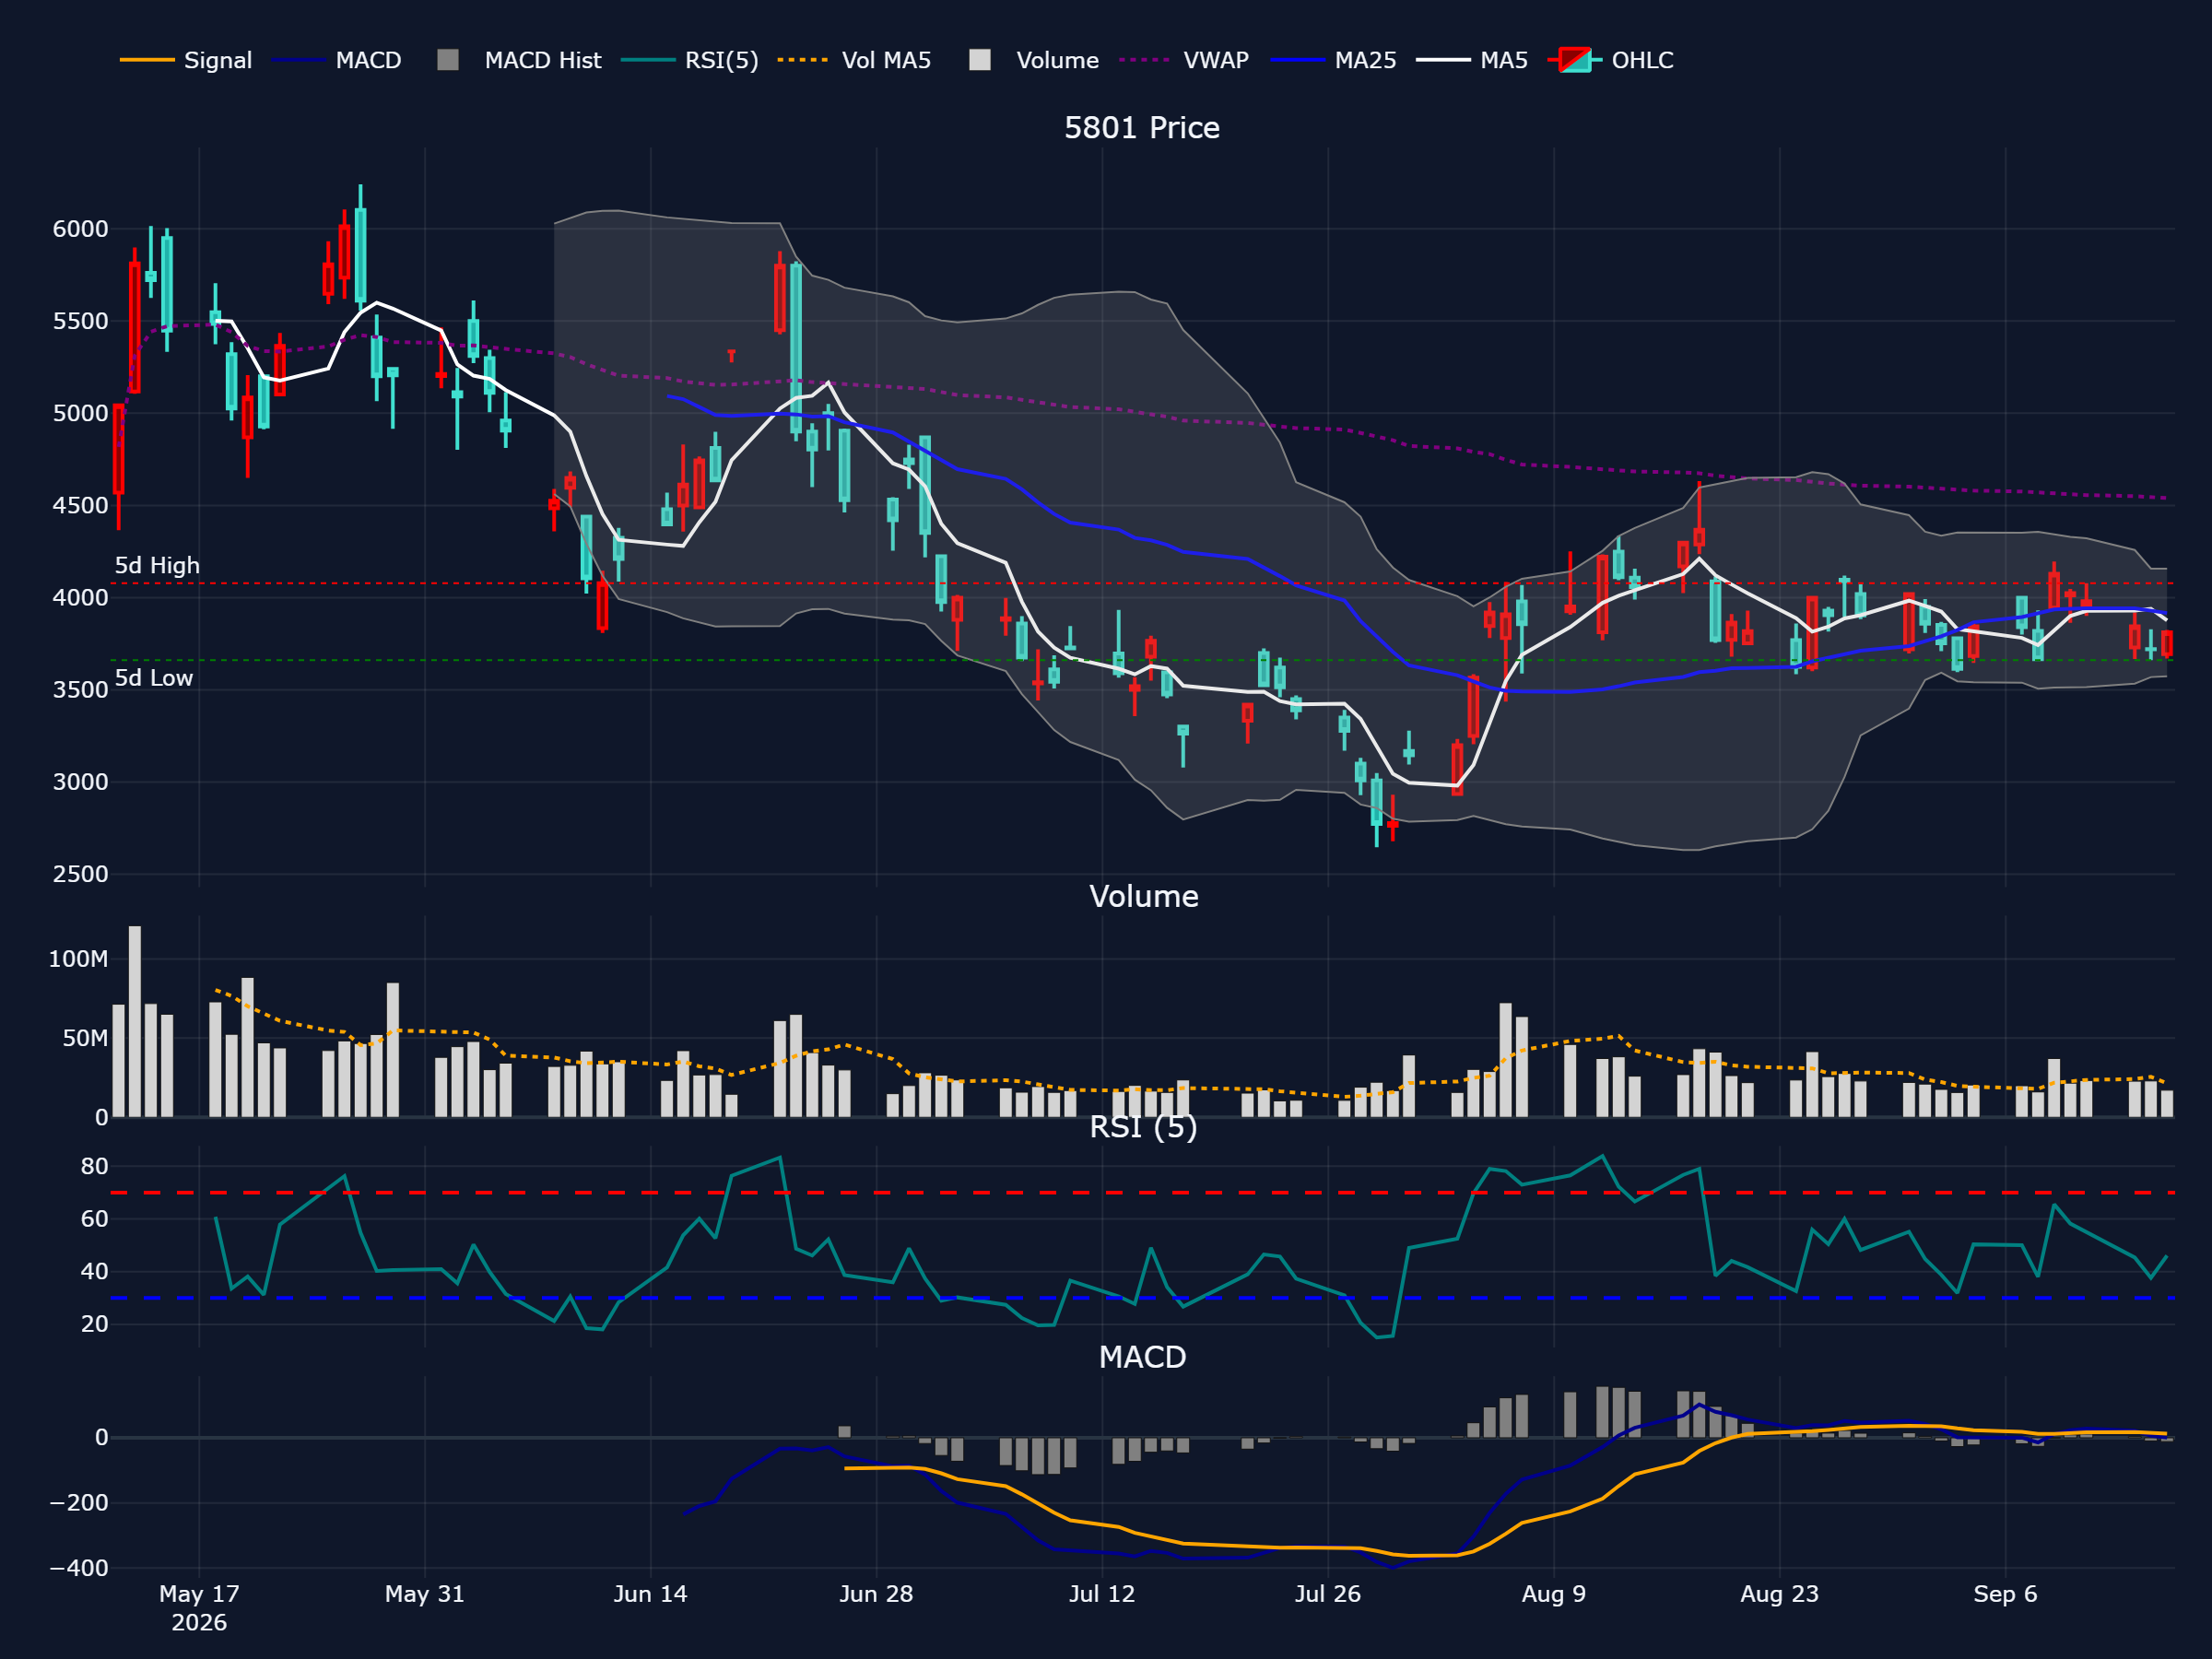The image size is (2212, 1659).
Task: Click the "Jun 14" date axis label
Action: pyautogui.click(x=650, y=1594)
